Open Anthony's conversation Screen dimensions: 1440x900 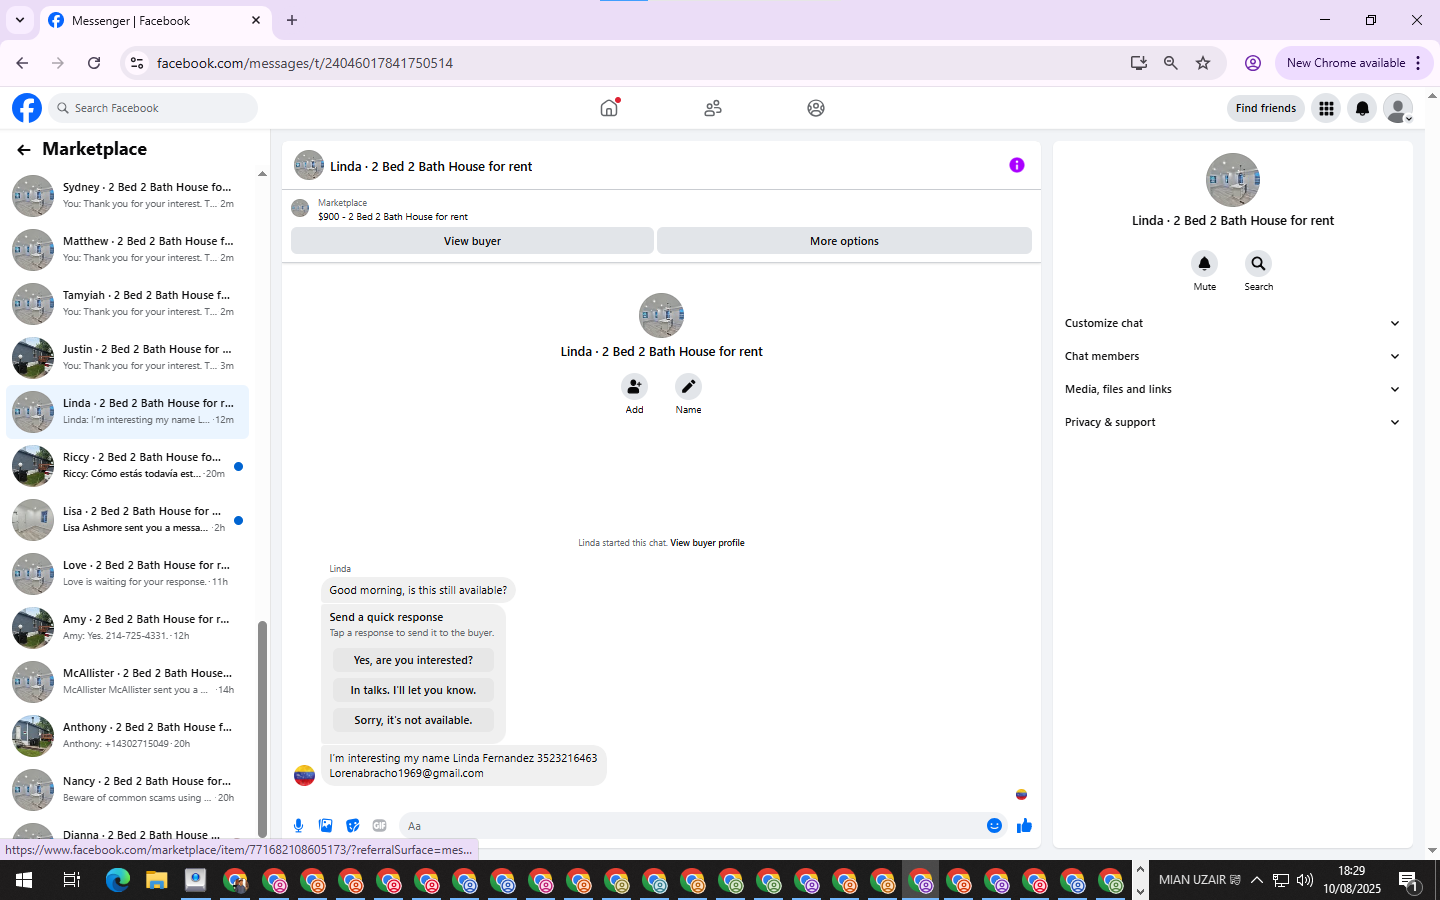point(127,735)
